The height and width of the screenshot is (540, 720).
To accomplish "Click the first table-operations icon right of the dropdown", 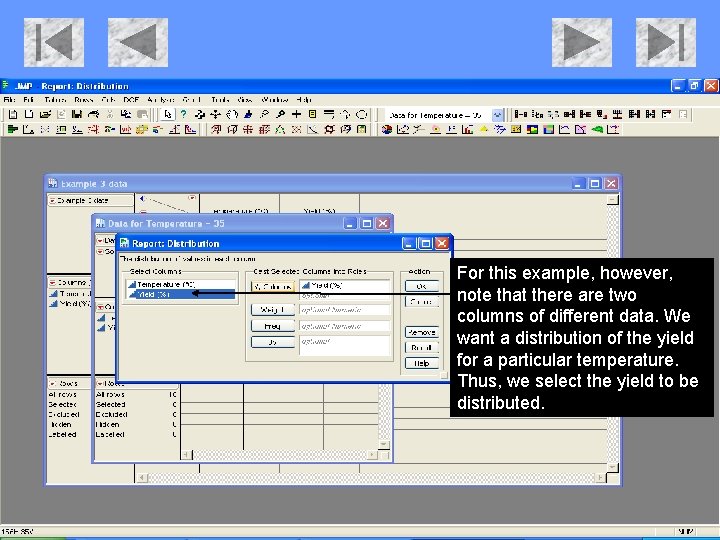I will click(x=520, y=114).
